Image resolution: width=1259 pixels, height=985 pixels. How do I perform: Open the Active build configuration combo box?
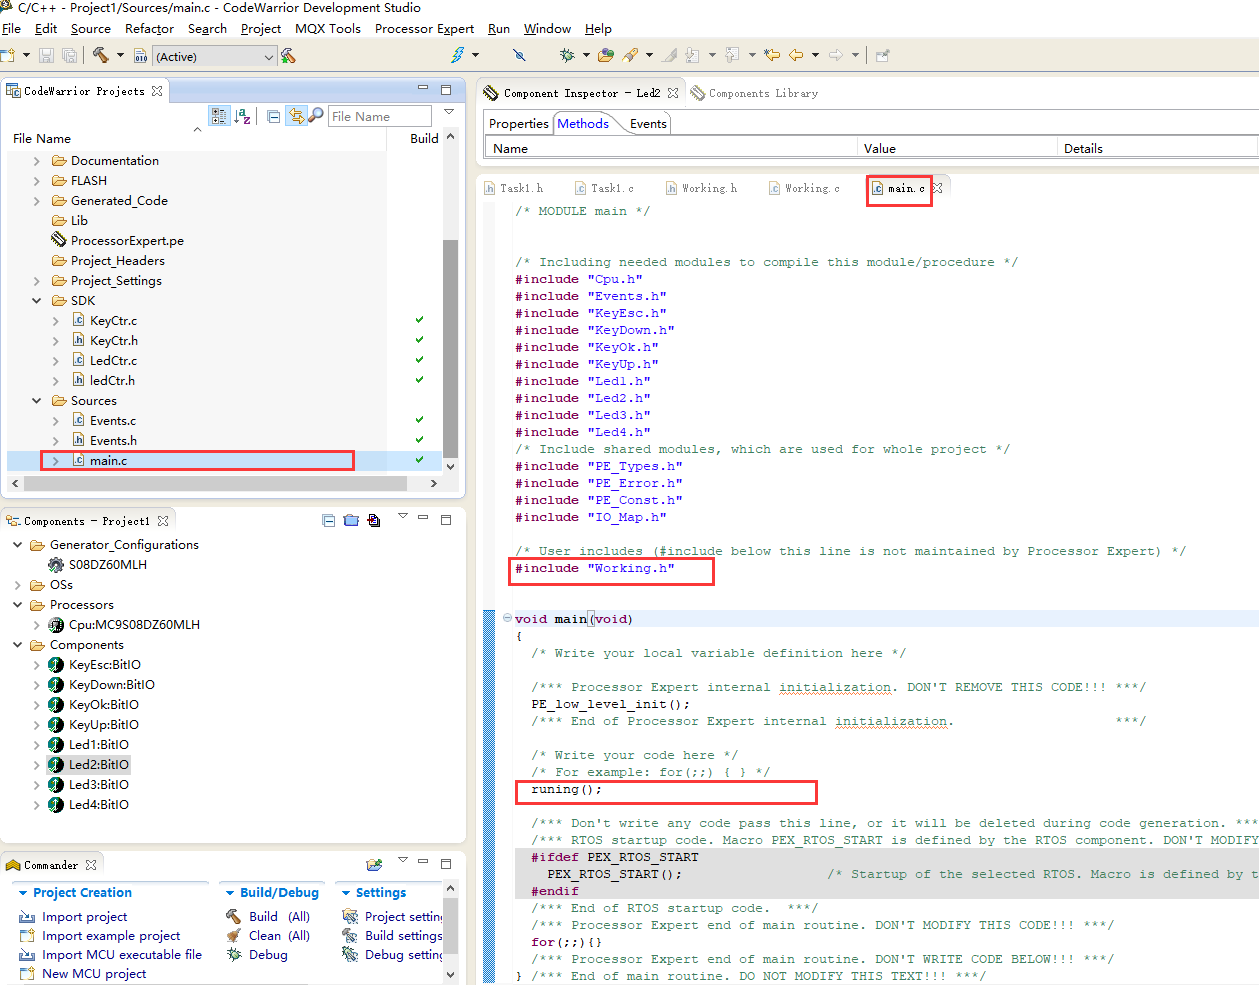pos(213,57)
